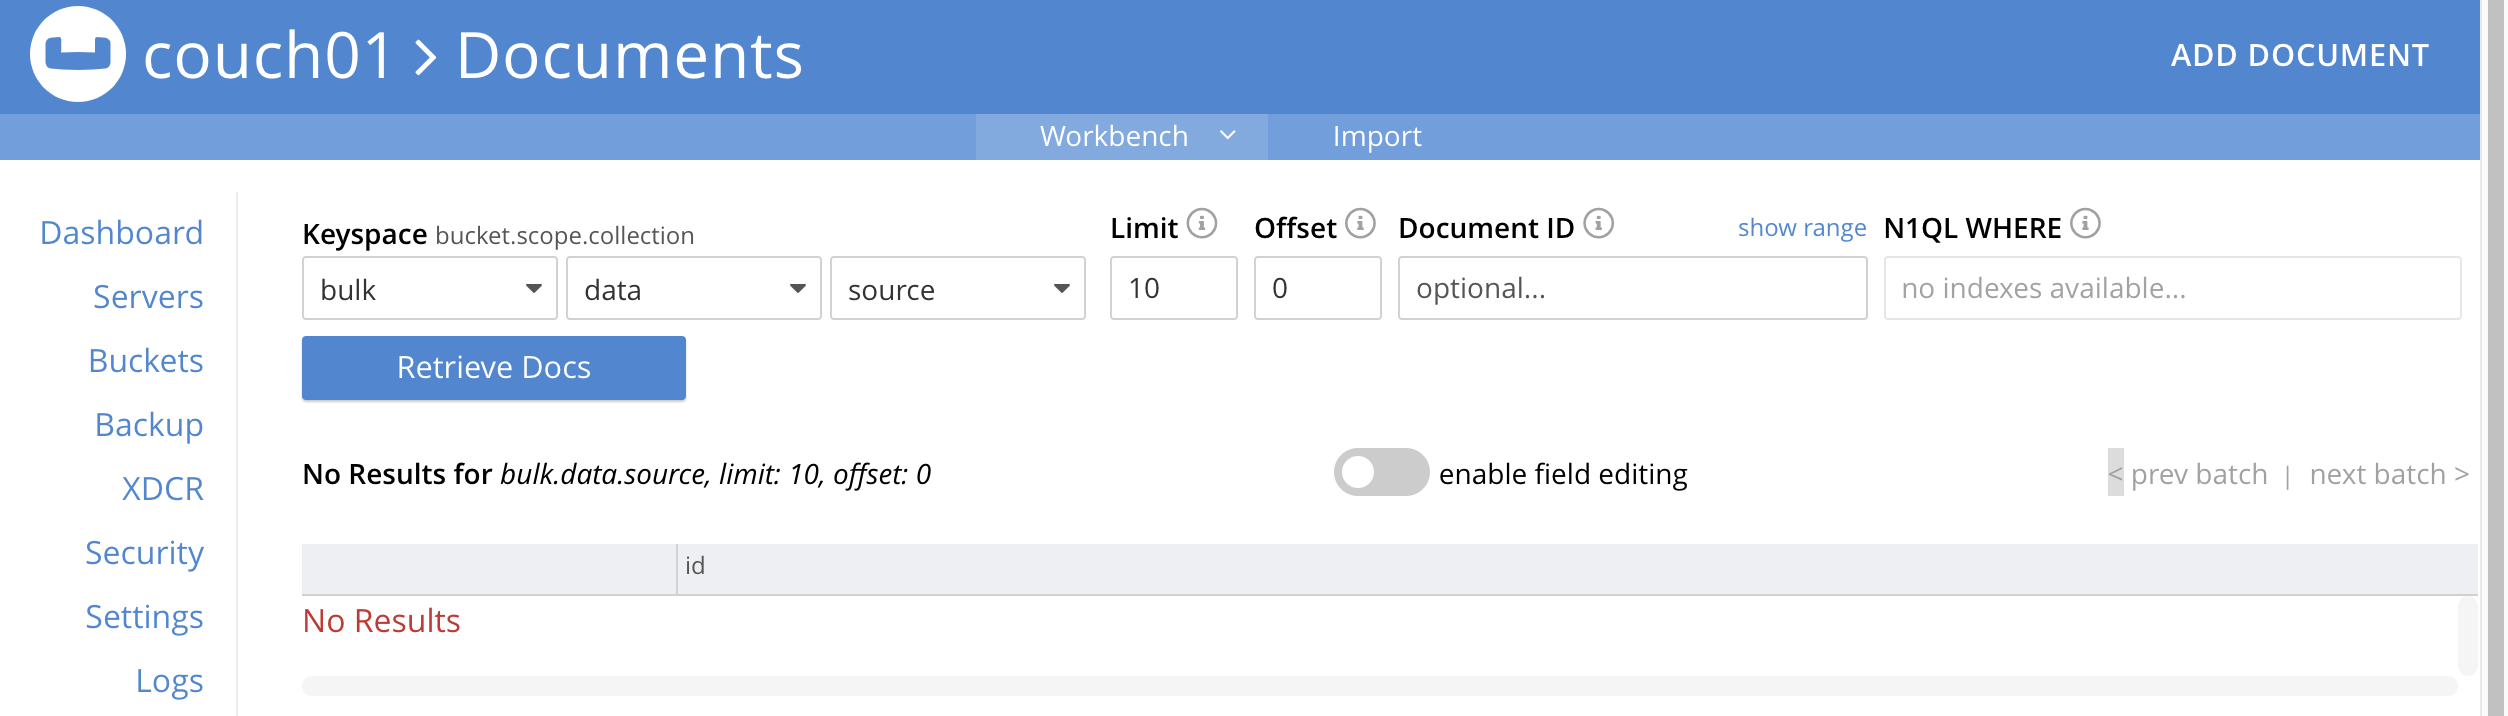Click the next batch link
The height and width of the screenshot is (716, 2508).
[2388, 474]
